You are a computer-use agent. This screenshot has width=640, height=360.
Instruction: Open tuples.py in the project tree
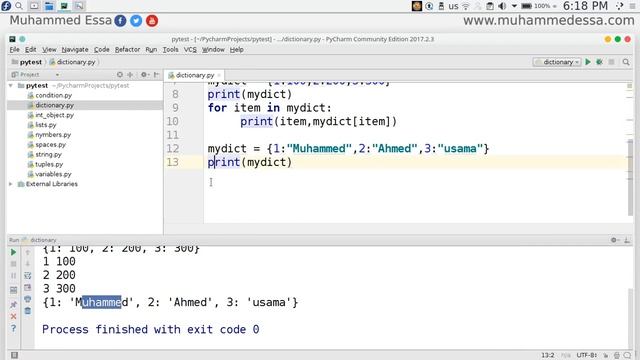[49, 164]
